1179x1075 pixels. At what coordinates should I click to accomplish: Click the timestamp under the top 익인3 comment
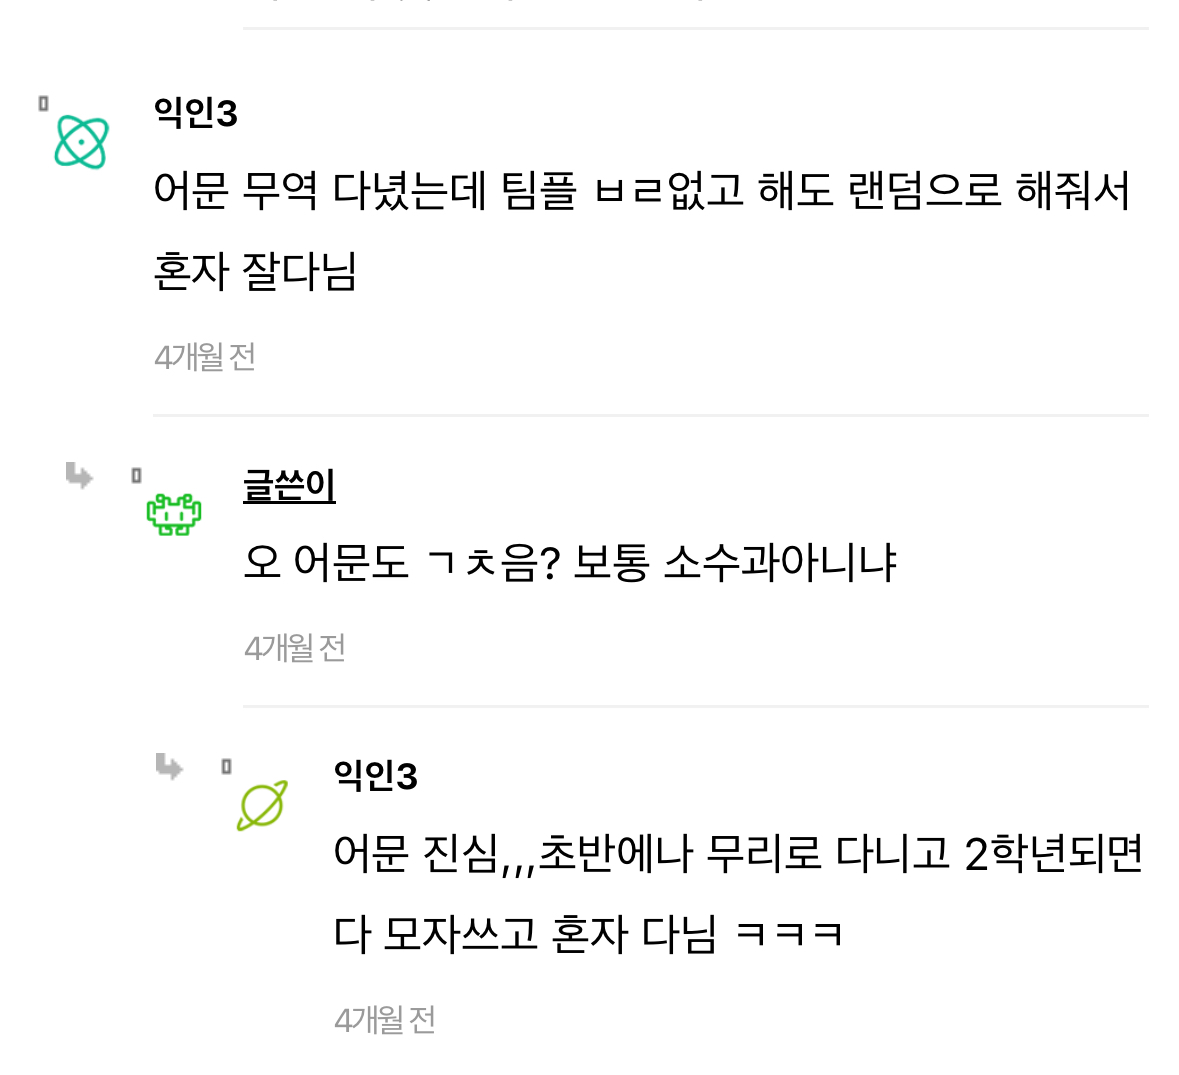click(205, 357)
